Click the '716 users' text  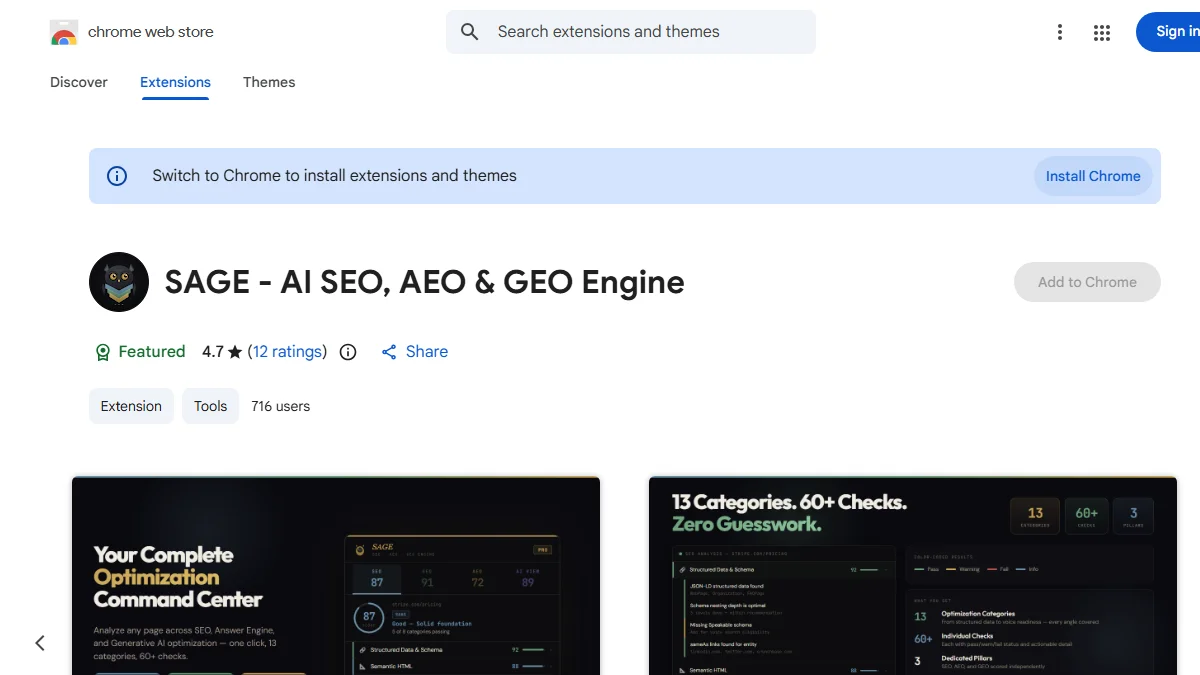(281, 406)
